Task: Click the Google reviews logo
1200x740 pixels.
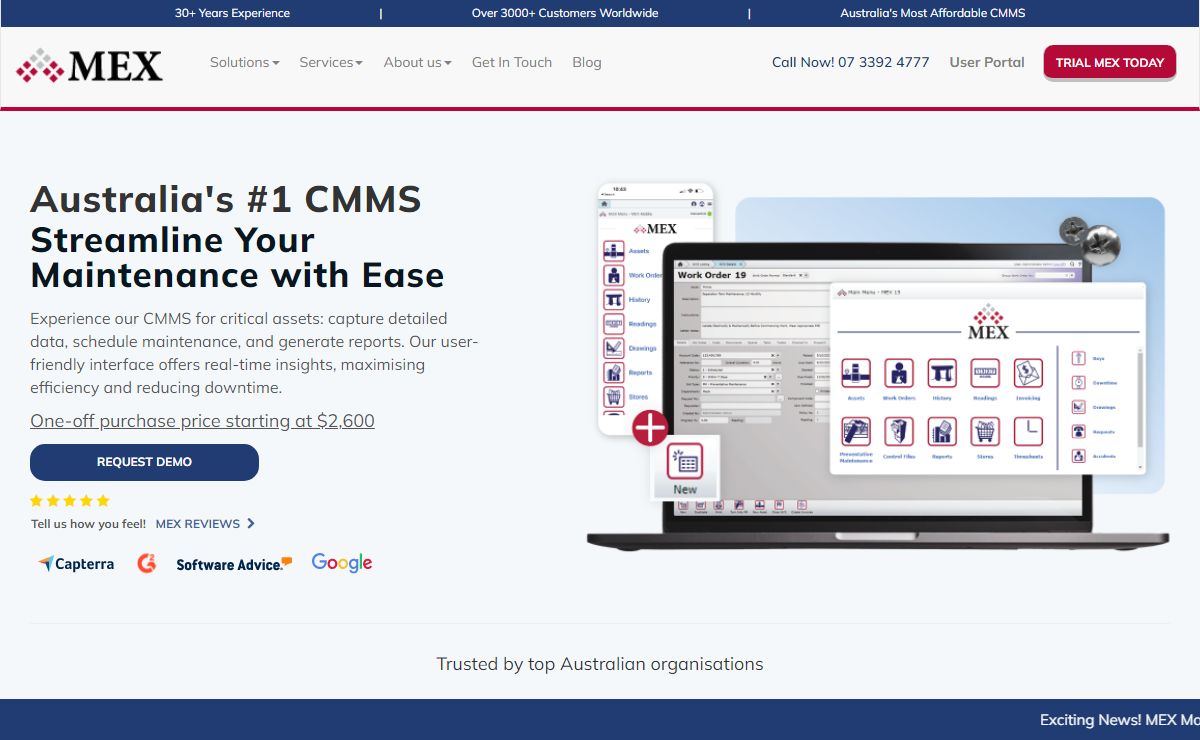Action: coord(341,563)
